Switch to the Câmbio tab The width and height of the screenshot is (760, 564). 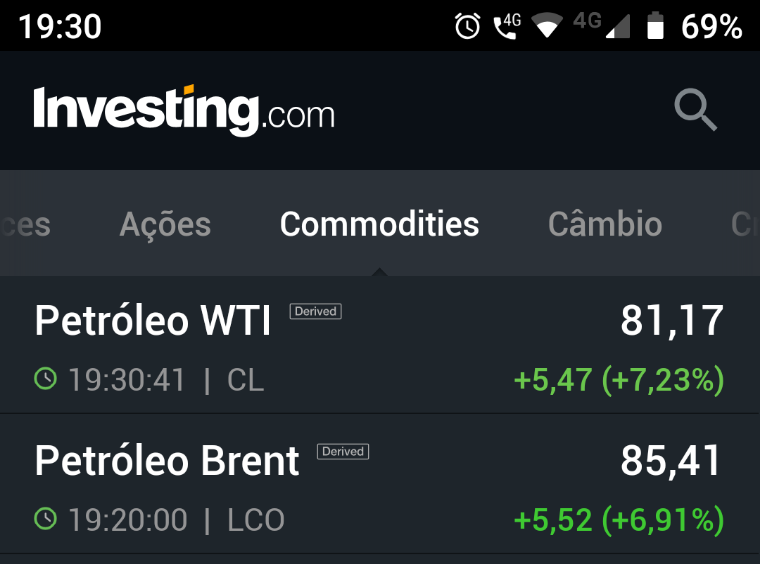pyautogui.click(x=604, y=224)
